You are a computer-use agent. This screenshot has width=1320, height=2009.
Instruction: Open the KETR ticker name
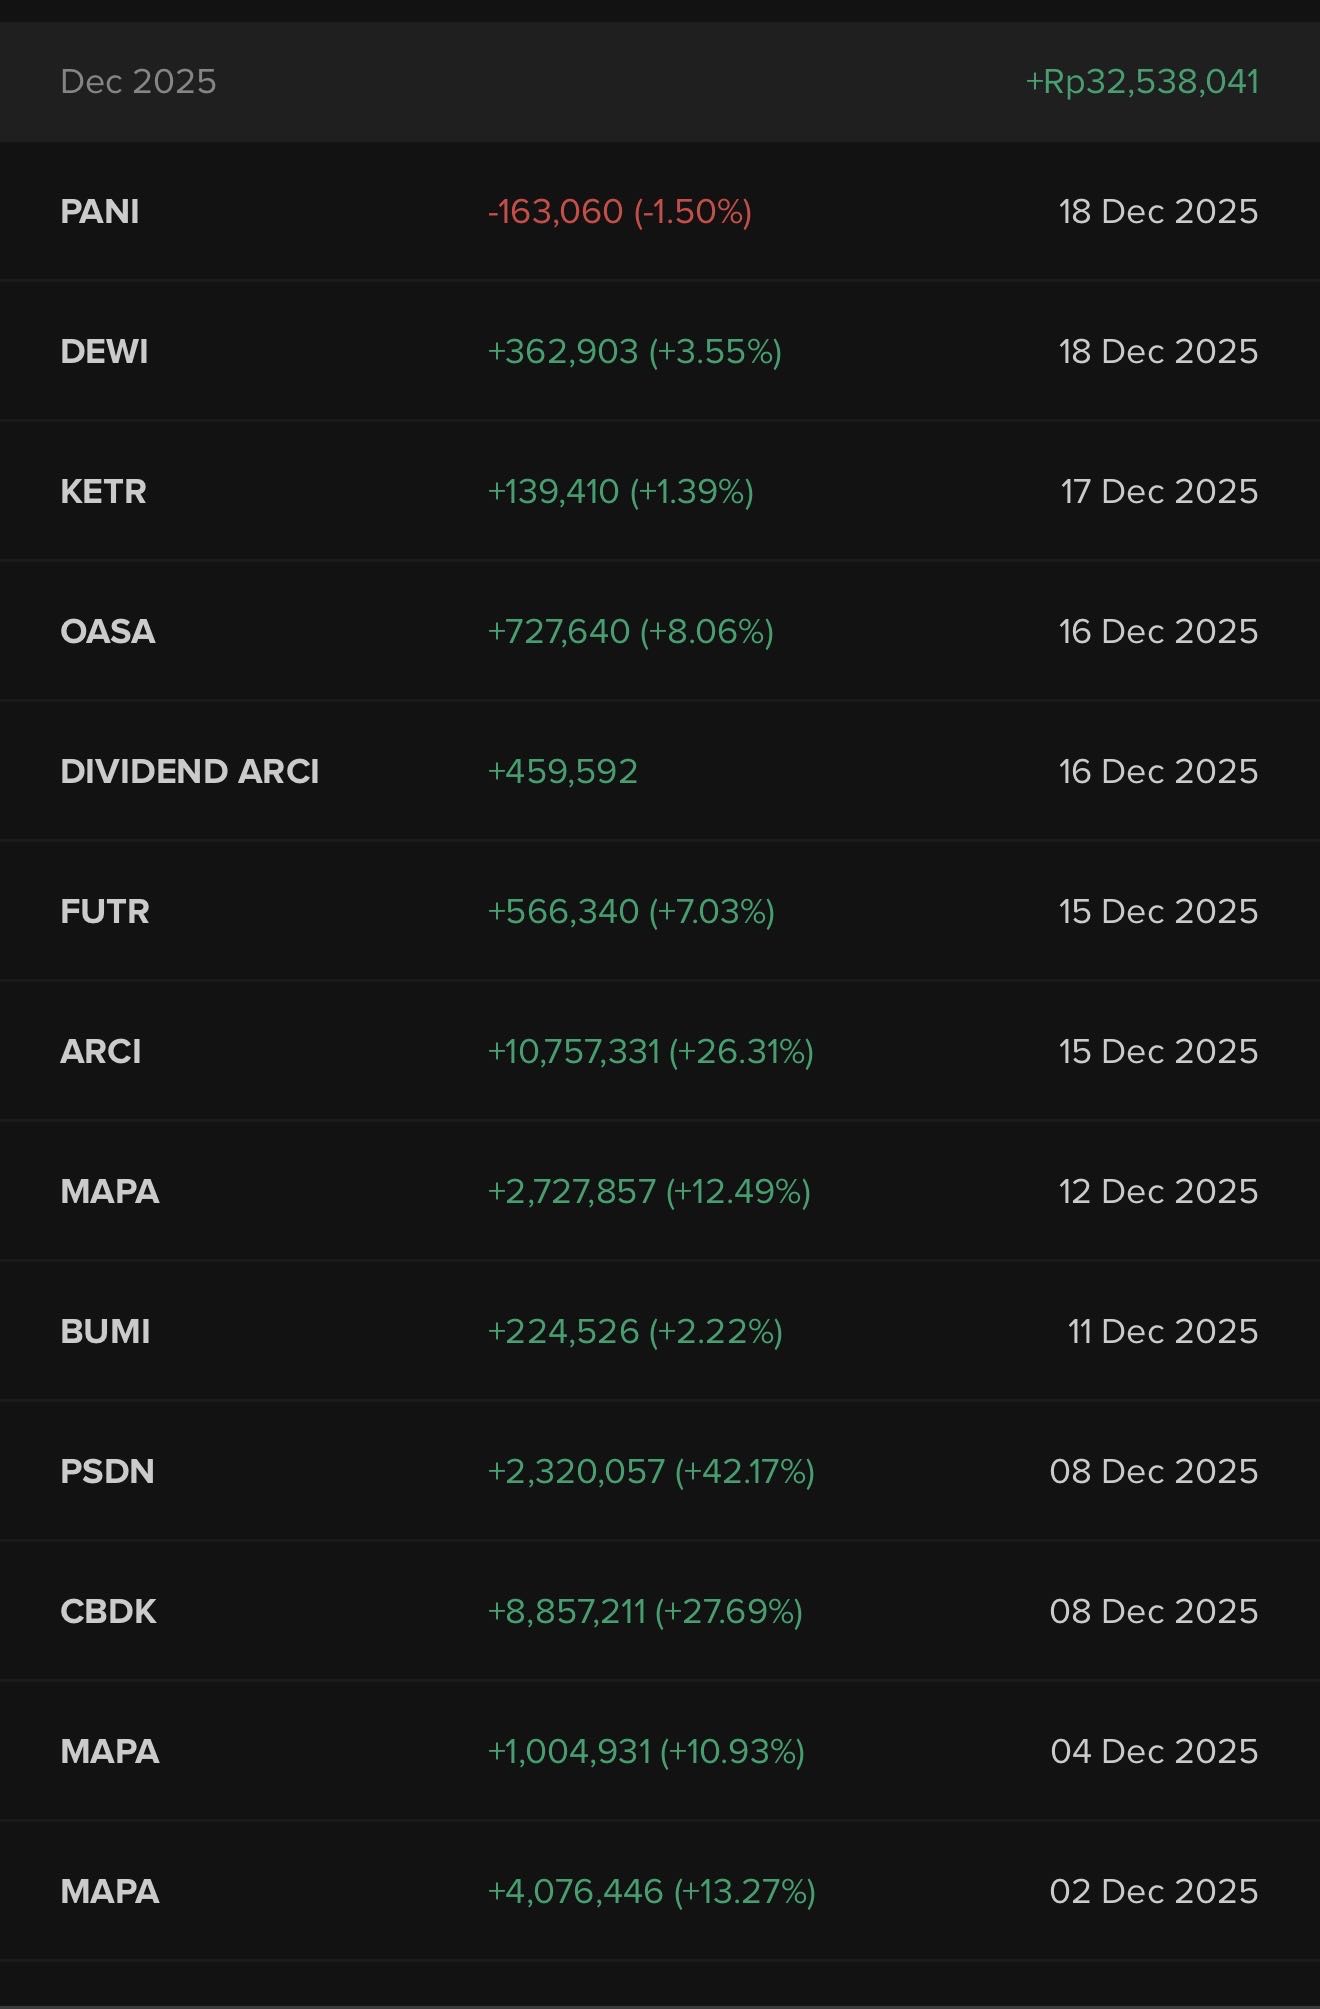(x=103, y=492)
